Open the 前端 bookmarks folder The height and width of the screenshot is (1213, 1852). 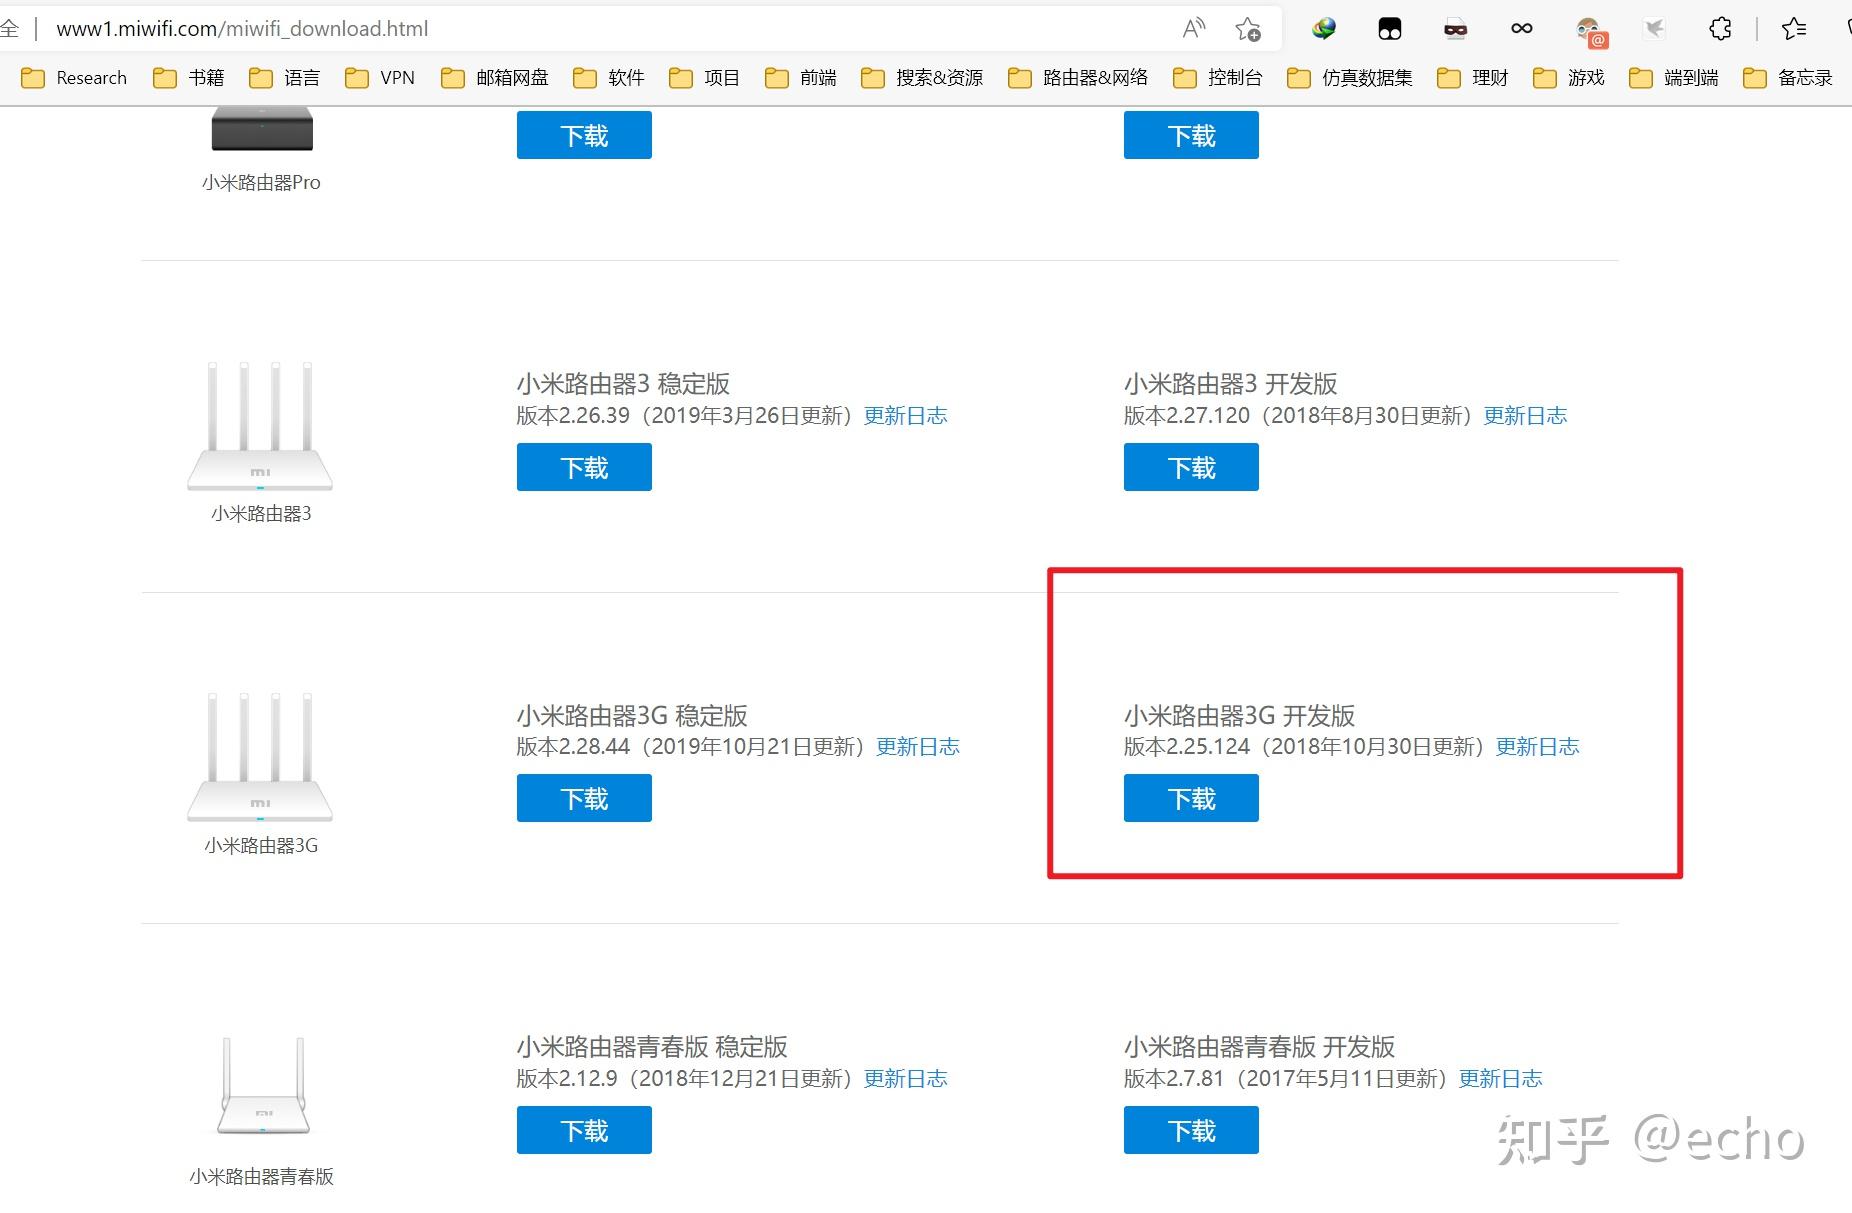[800, 78]
